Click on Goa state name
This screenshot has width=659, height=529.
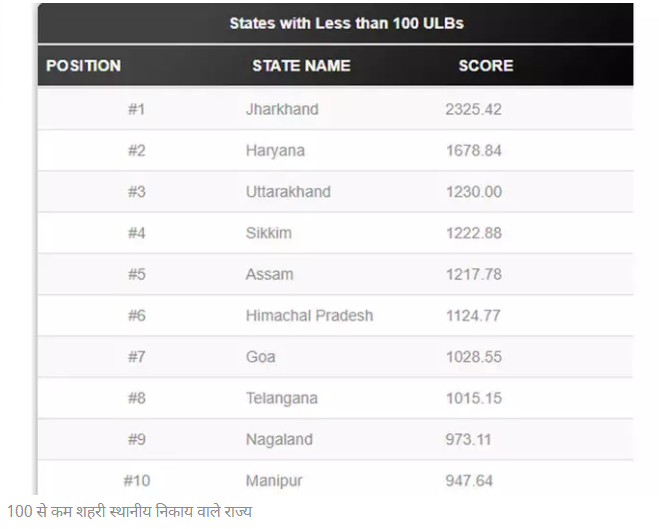click(261, 357)
